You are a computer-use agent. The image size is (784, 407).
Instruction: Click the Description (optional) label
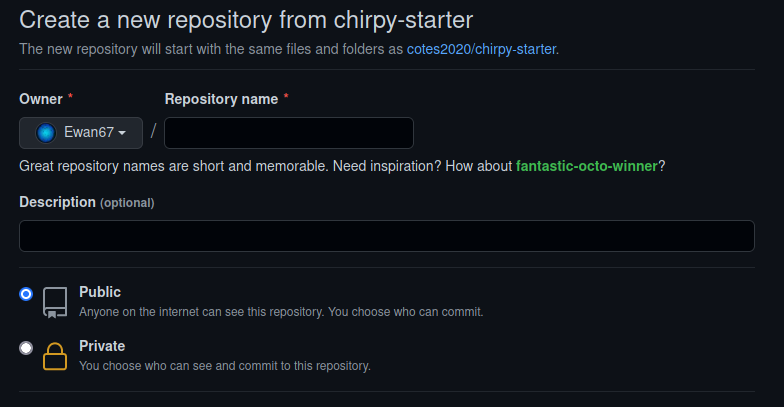click(86, 202)
